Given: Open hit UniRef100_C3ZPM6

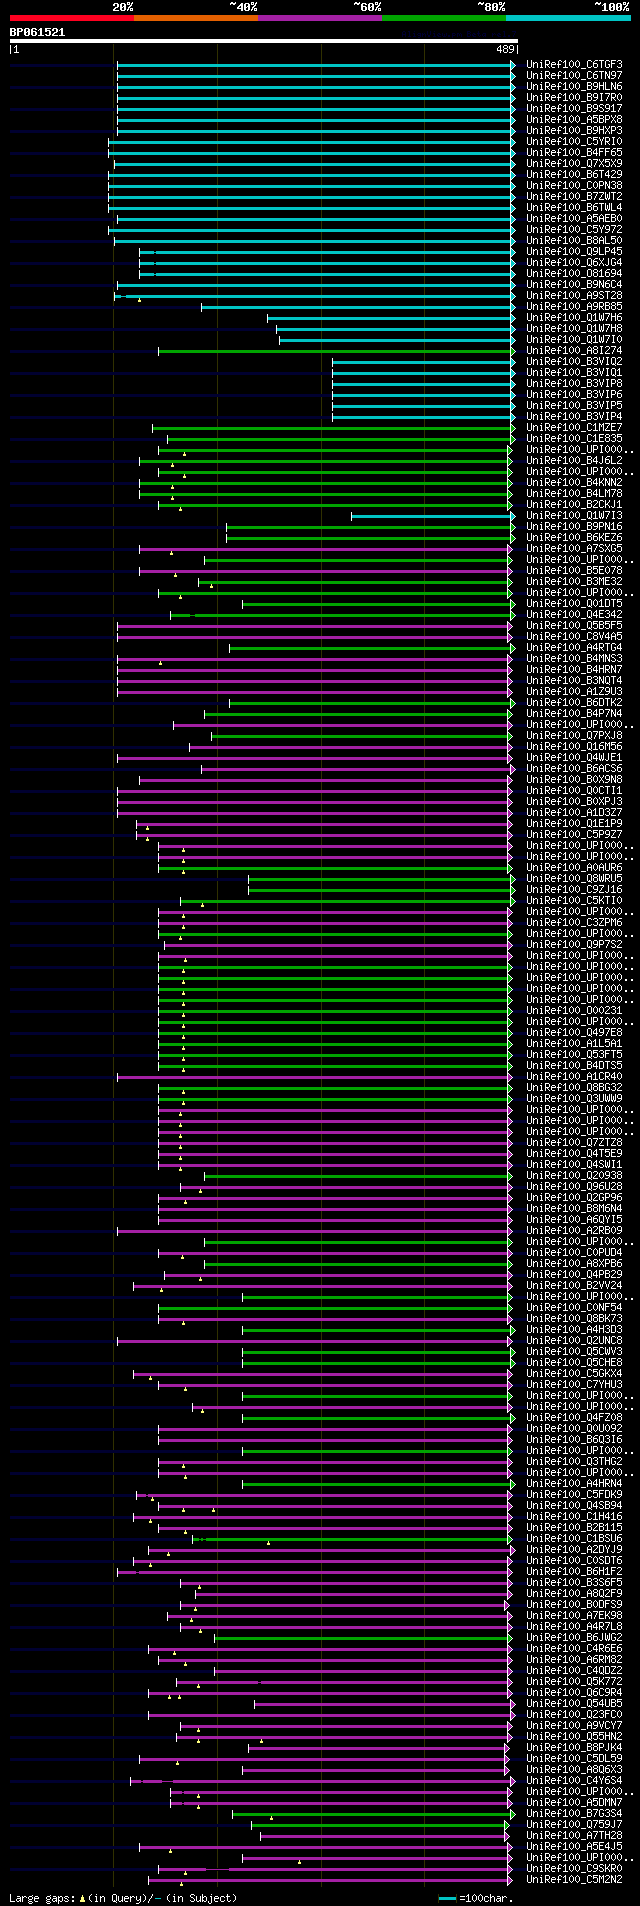Looking at the screenshot, I should (574, 922).
